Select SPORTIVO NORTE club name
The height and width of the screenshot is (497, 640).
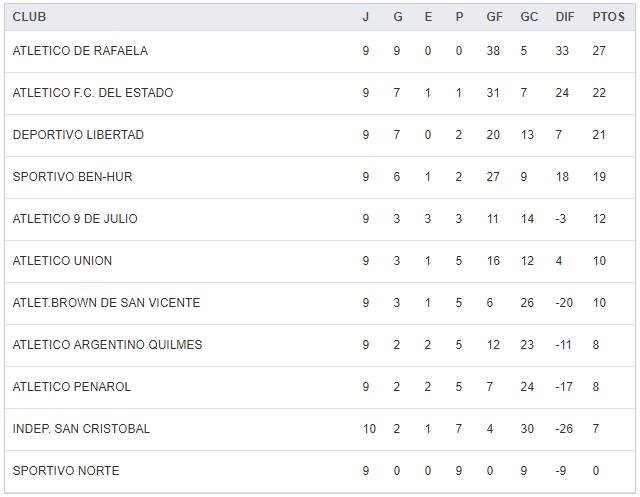tap(66, 471)
